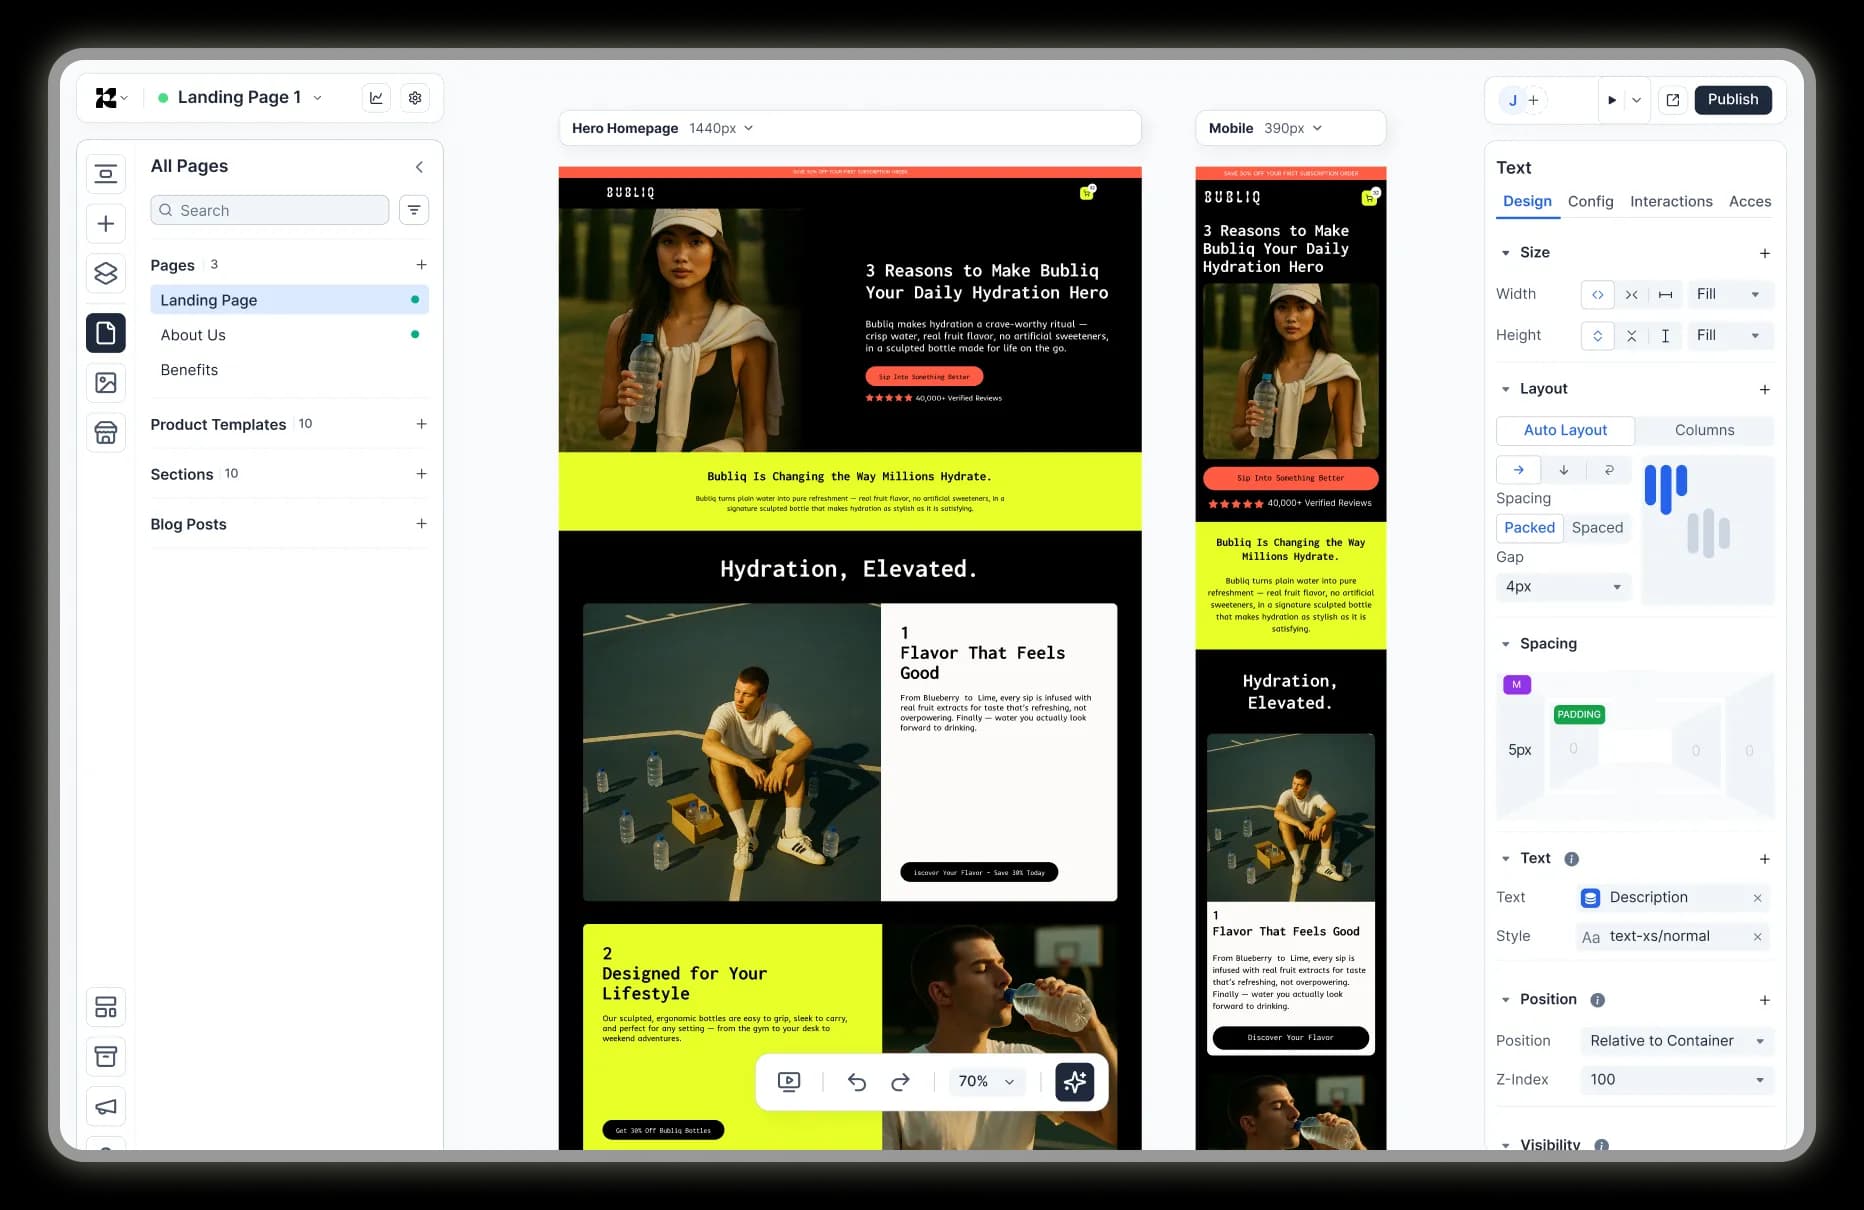1864x1210 pixels.
Task: Add a collaborator with the plus next to J
Action: [1533, 100]
